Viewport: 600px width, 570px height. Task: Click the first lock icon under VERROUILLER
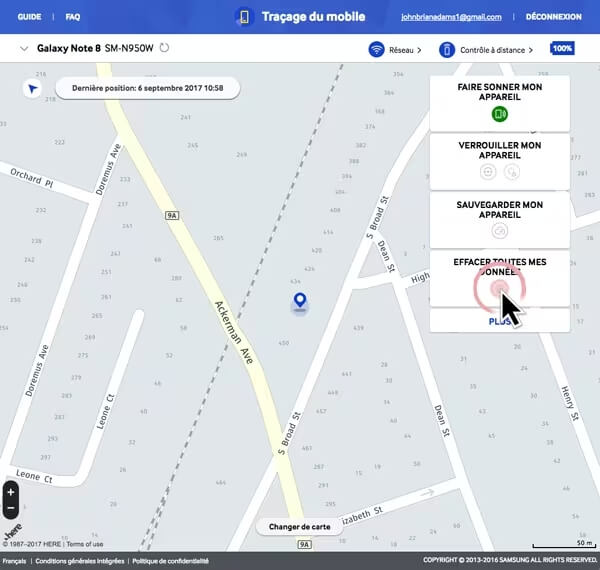point(488,172)
